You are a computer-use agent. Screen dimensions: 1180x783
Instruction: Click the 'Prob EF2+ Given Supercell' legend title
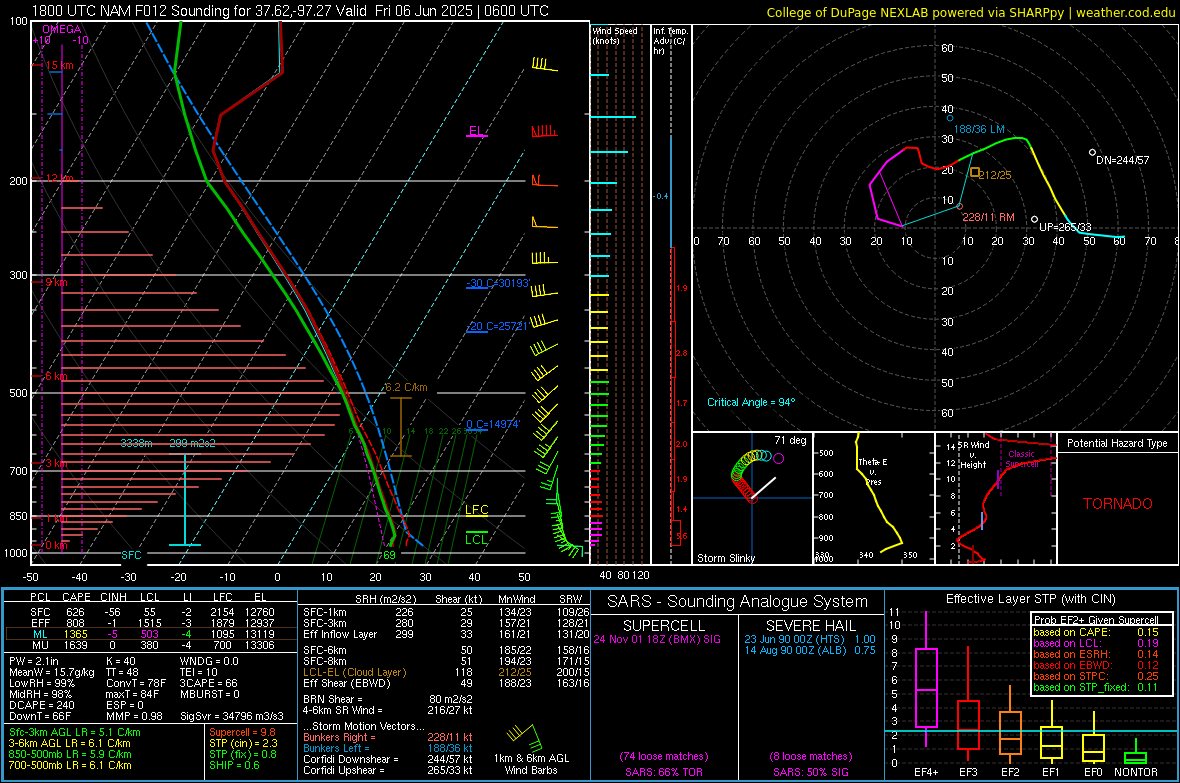coord(1096,620)
